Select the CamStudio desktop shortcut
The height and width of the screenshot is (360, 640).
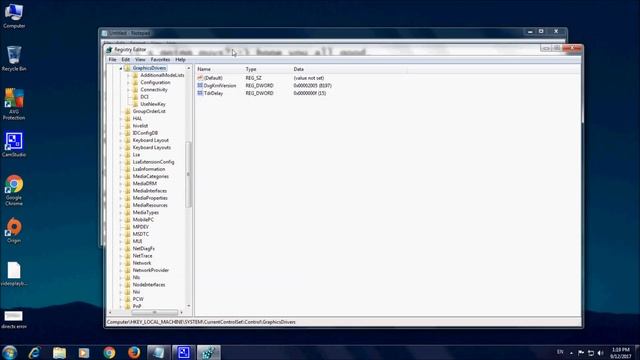(14, 144)
